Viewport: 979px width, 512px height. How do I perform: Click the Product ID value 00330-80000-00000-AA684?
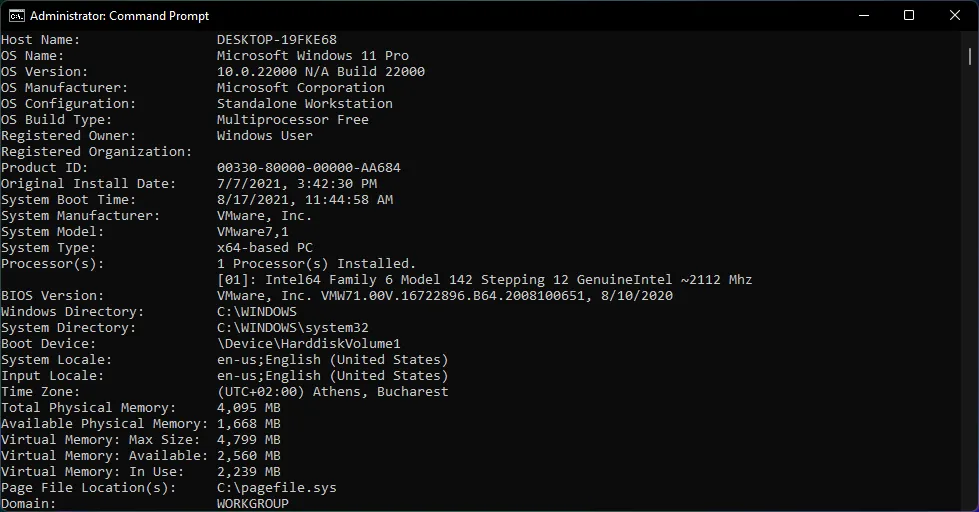click(309, 168)
